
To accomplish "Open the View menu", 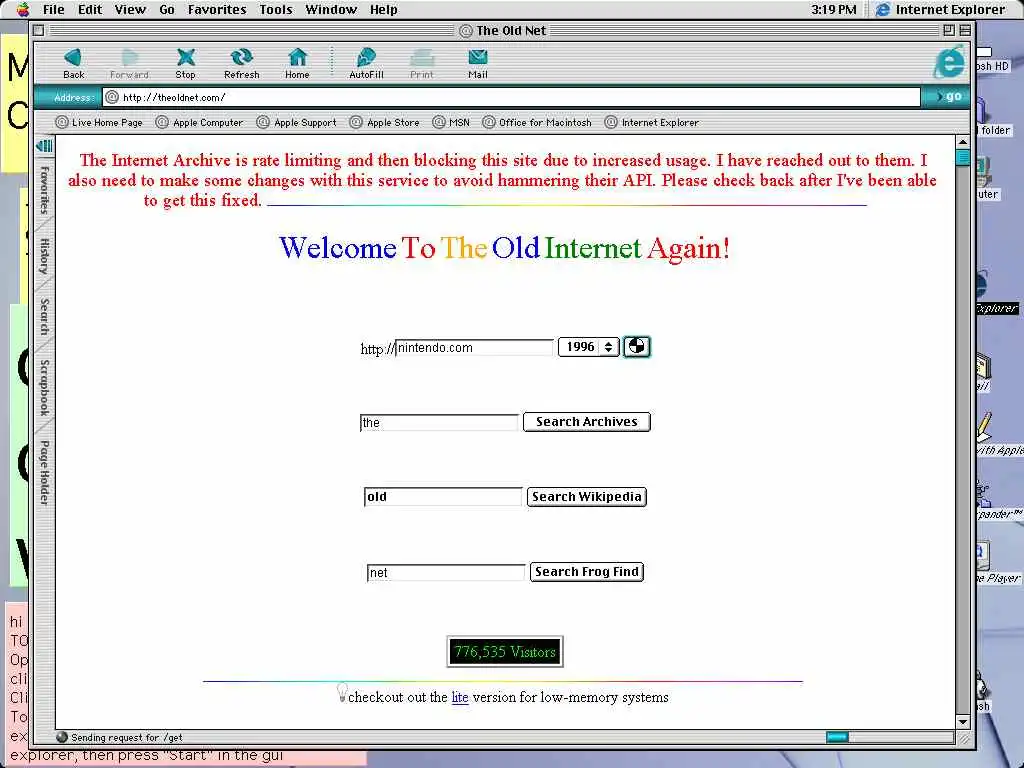I will coord(130,9).
